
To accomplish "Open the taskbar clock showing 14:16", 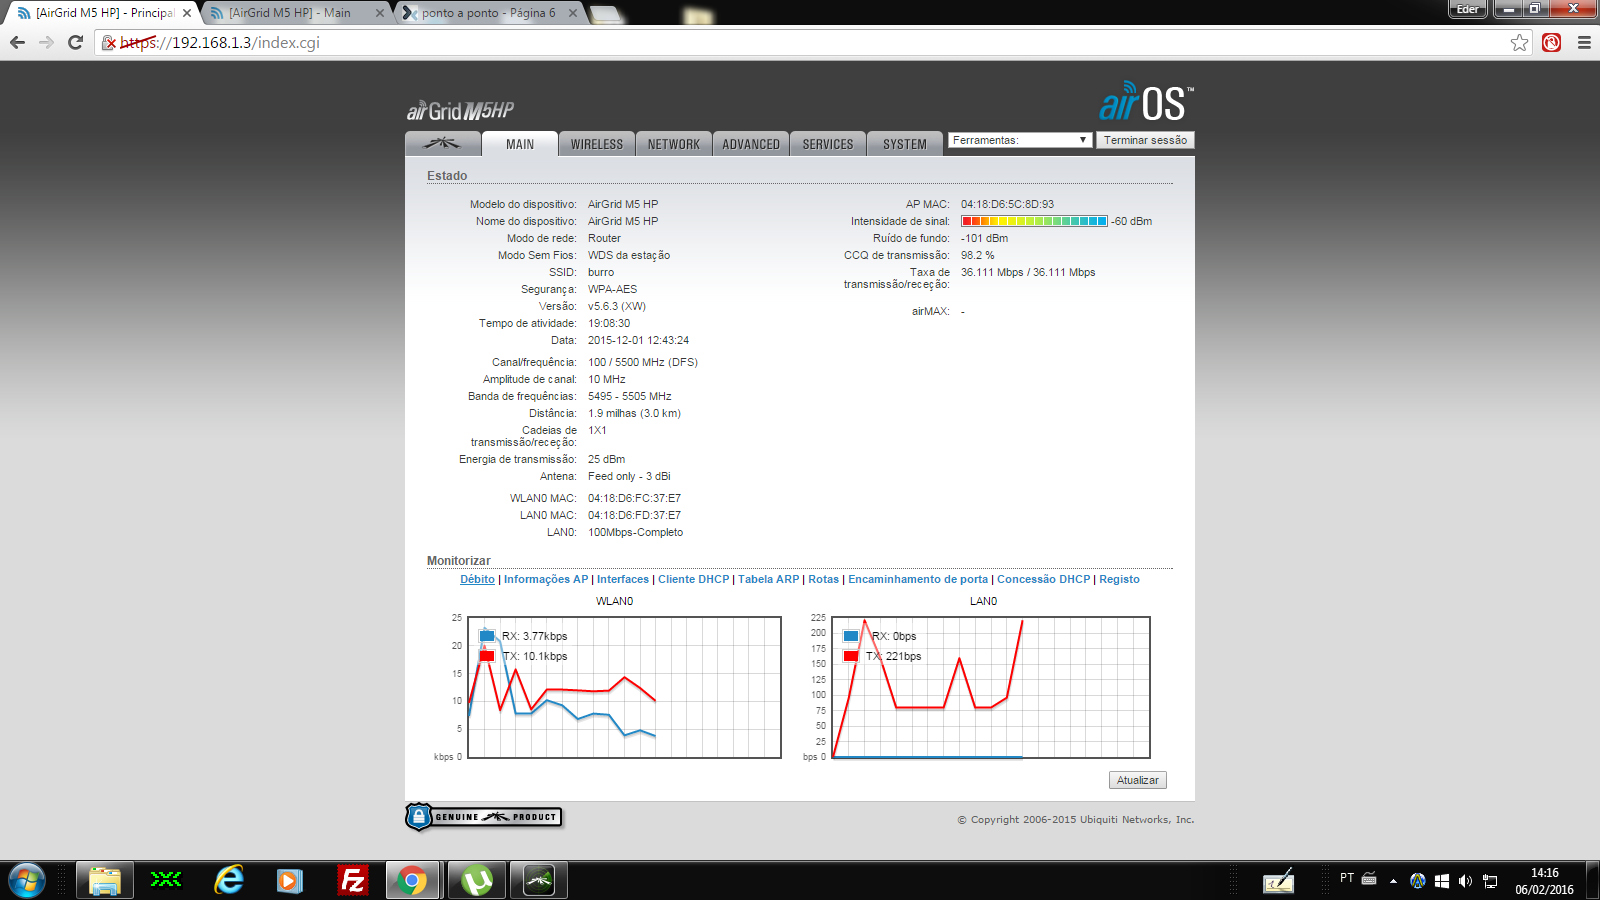I will (1544, 881).
